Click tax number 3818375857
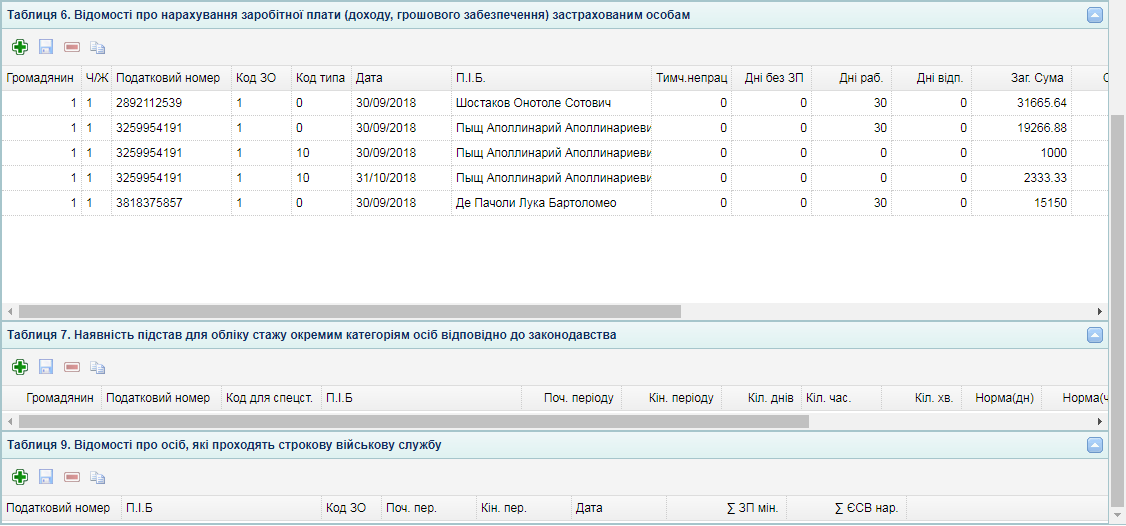The image size is (1126, 526). (149, 203)
